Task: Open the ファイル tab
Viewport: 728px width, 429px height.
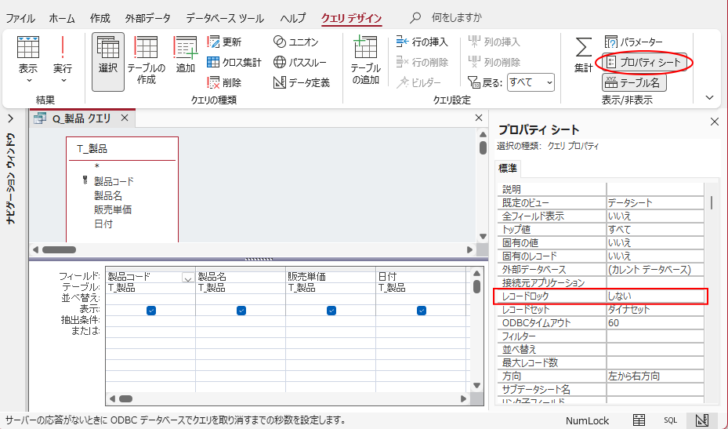Action: click(x=20, y=19)
